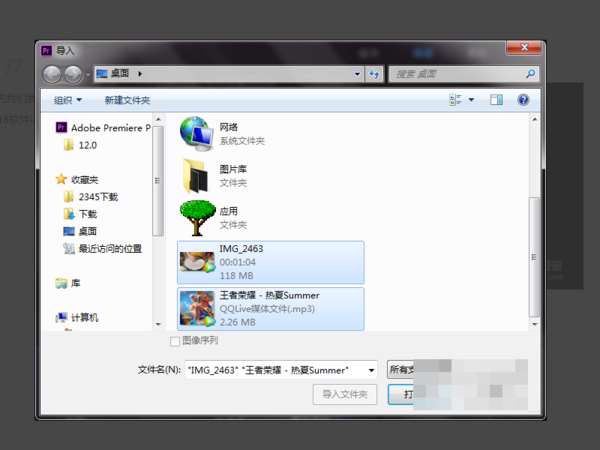Click IMG_2463 video thumbnail
Viewport: 600px width, 450px height.
[x=197, y=262]
